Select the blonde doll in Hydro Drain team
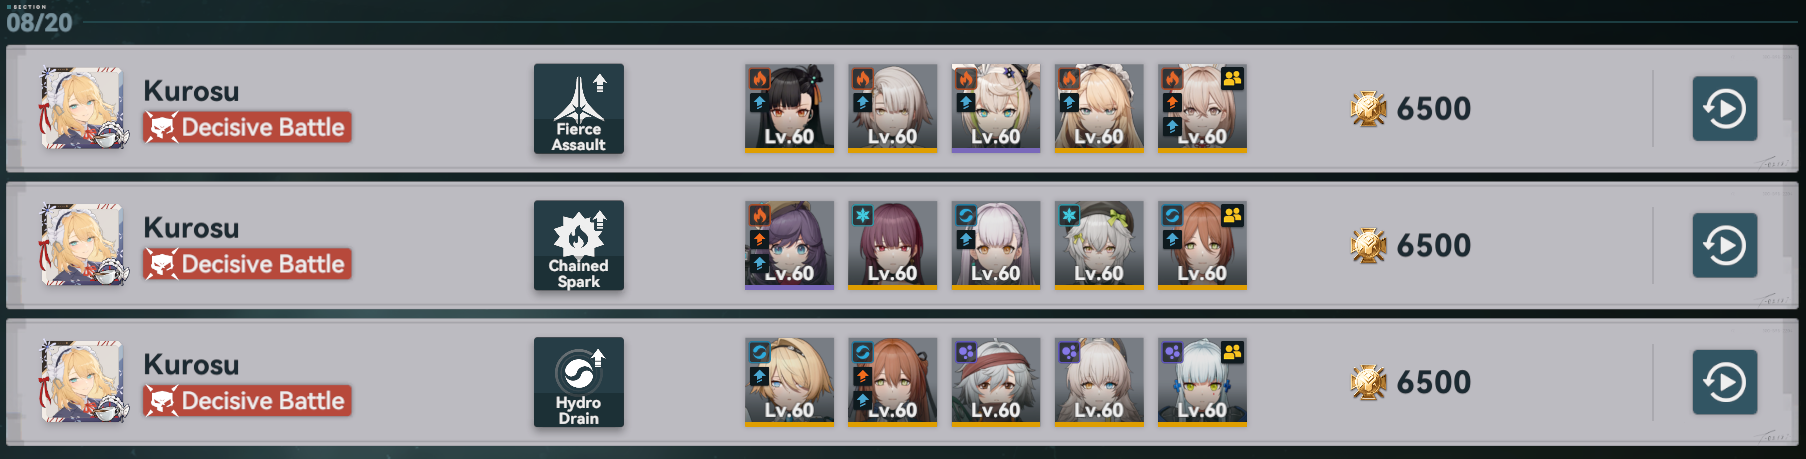Viewport: 1806px width, 459px height. pos(790,383)
